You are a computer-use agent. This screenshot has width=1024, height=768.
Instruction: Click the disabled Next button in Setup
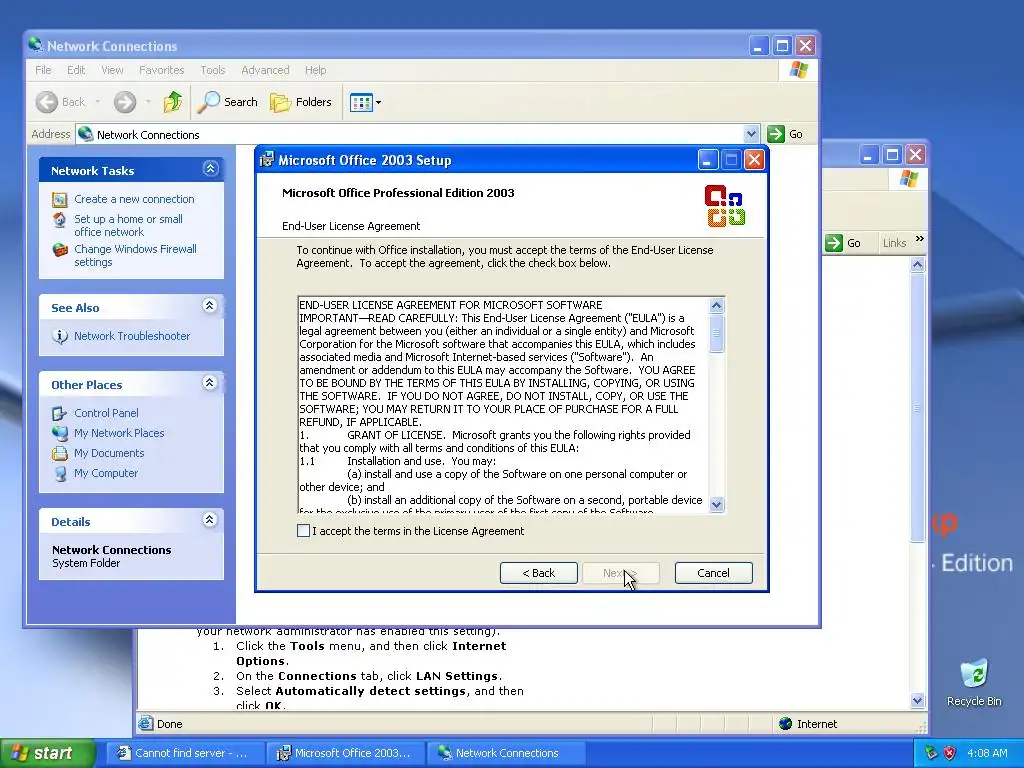(620, 573)
